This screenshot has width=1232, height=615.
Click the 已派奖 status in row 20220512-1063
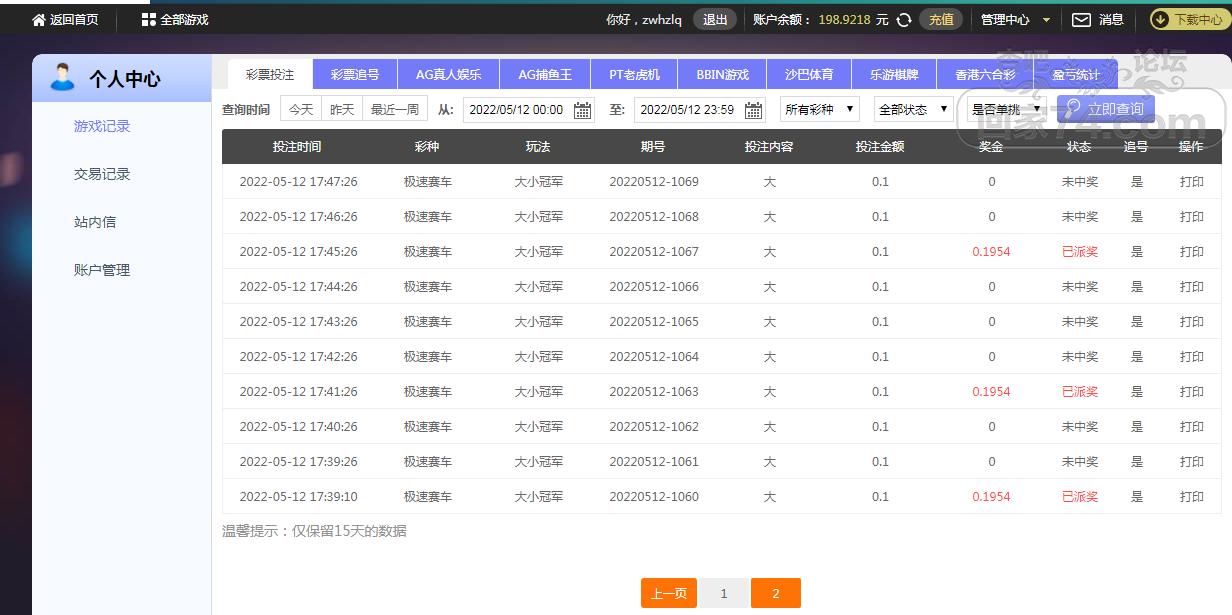click(1080, 392)
